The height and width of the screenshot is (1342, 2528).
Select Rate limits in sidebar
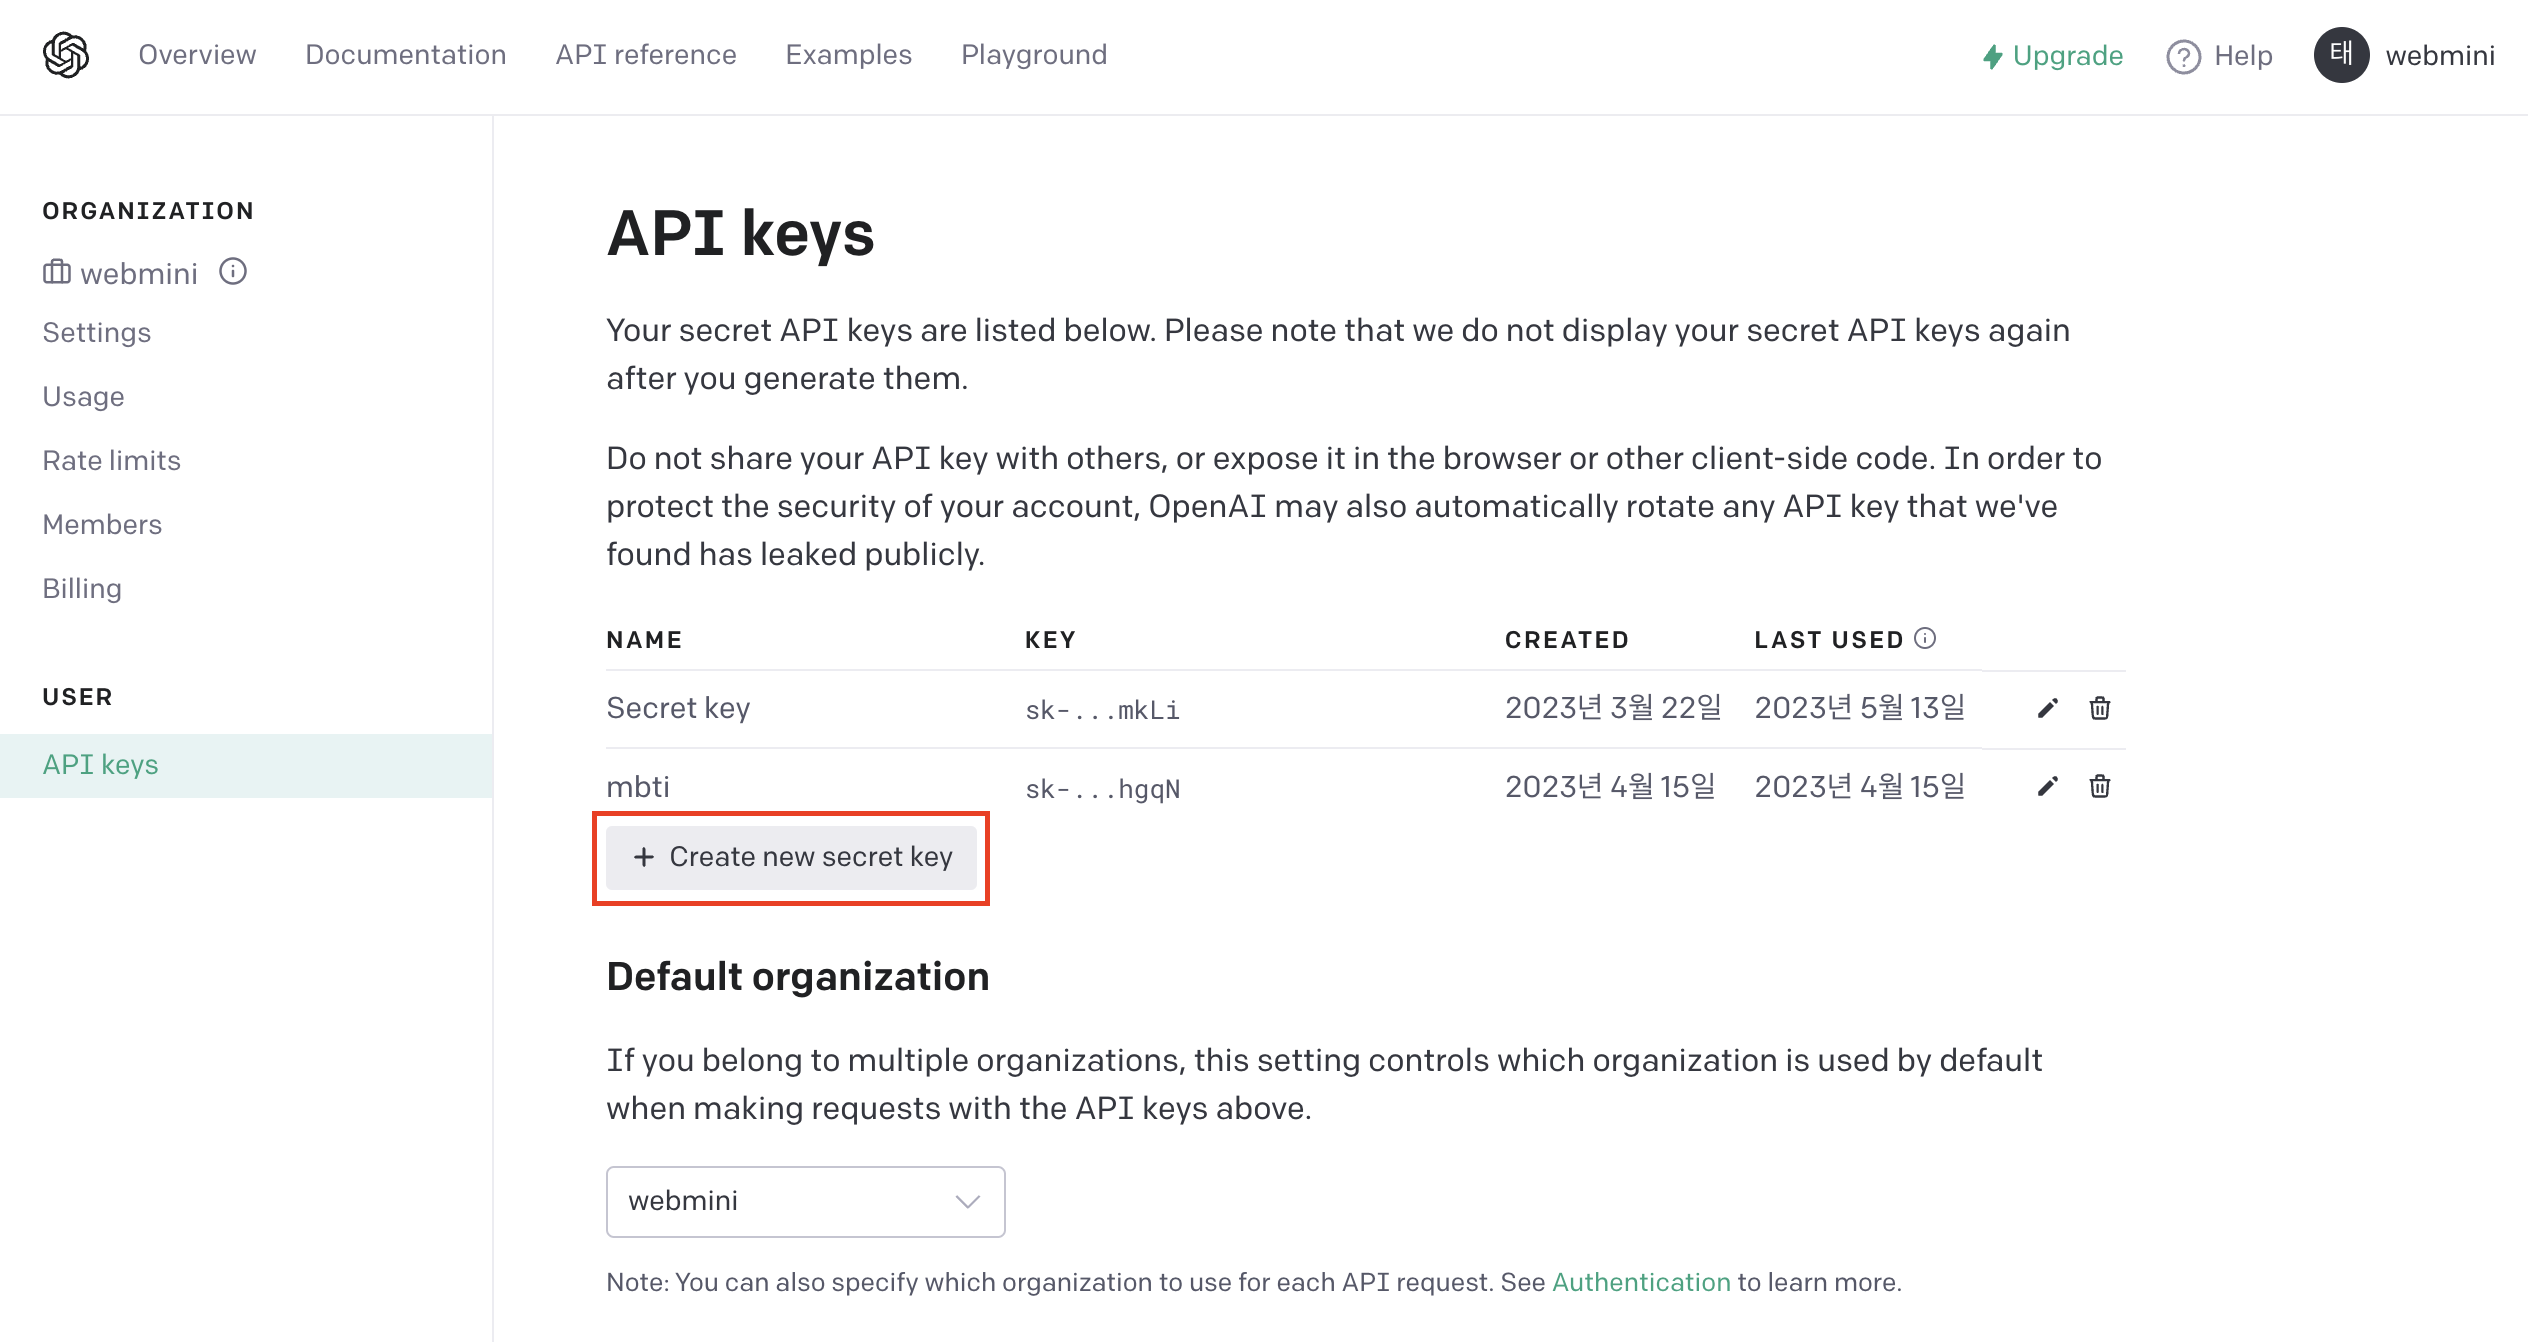tap(111, 460)
